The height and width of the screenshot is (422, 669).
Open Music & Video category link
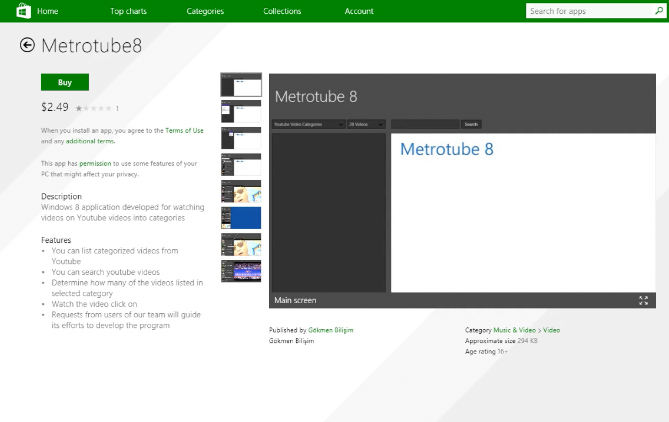click(x=515, y=330)
